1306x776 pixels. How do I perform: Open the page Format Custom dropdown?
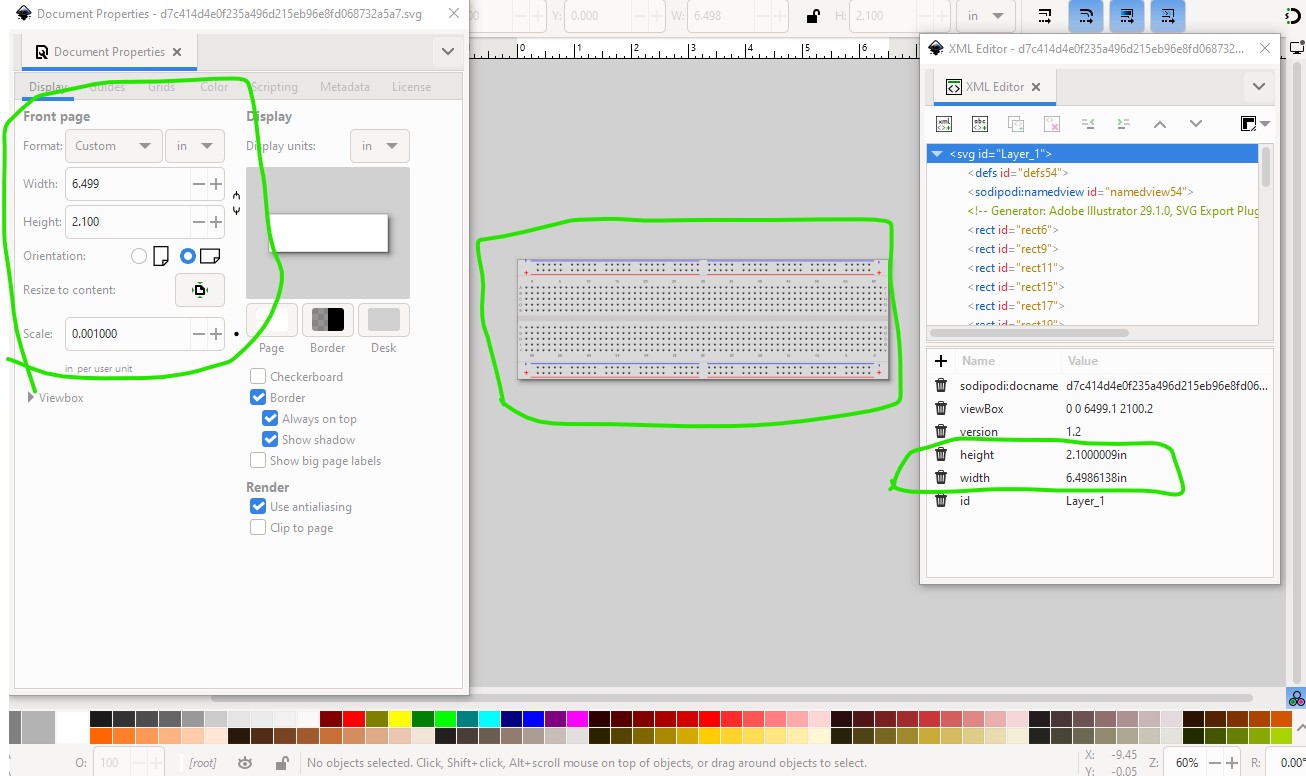pos(114,146)
